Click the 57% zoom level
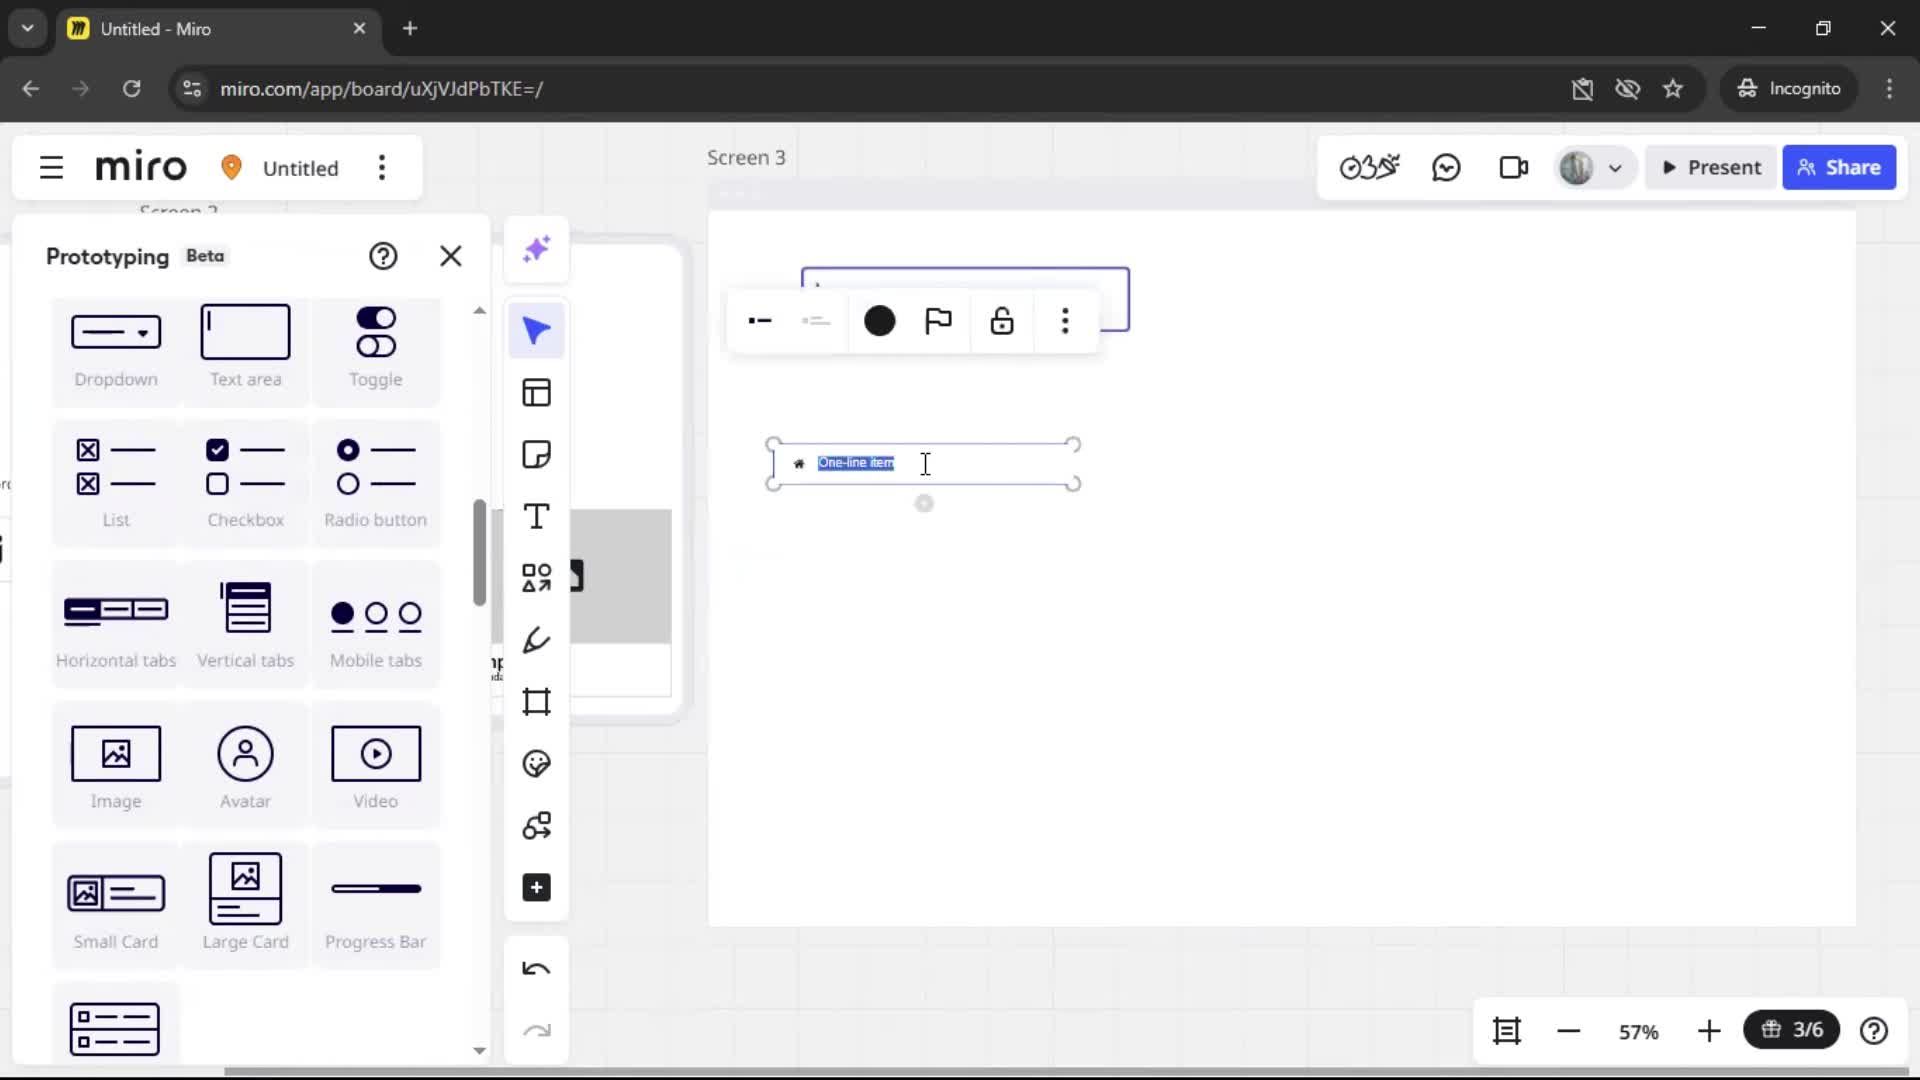Viewport: 1920px width, 1080px height. (1639, 1031)
